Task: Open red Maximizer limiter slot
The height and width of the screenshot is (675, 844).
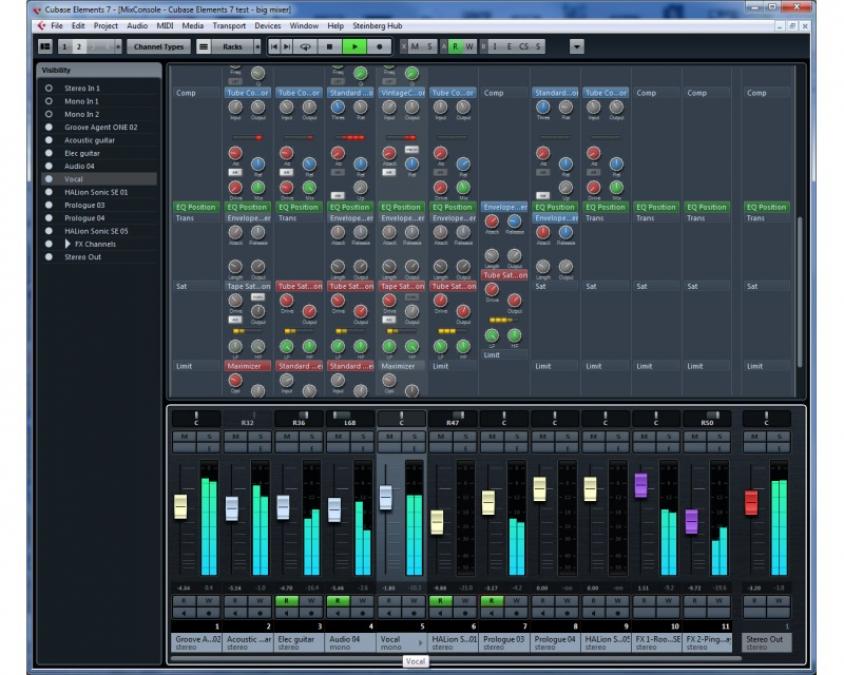Action: point(248,366)
